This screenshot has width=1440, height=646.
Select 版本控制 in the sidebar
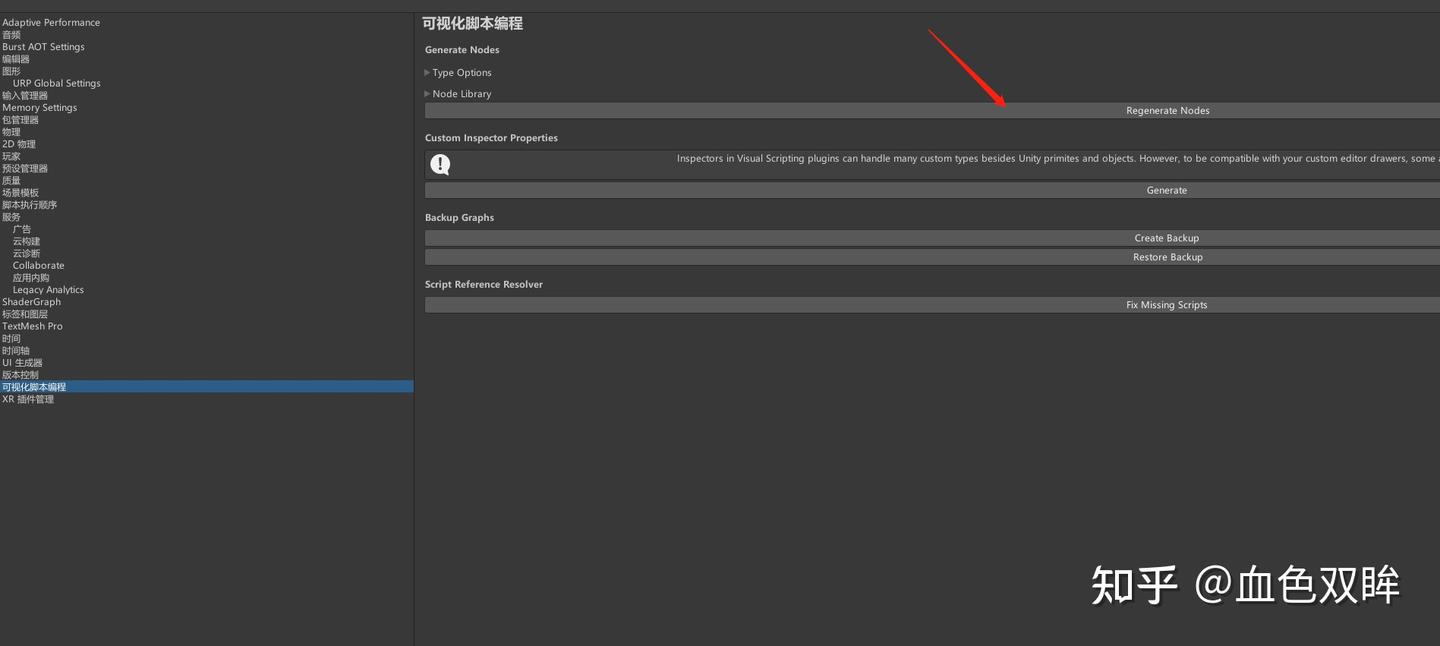pyautogui.click(x=20, y=374)
